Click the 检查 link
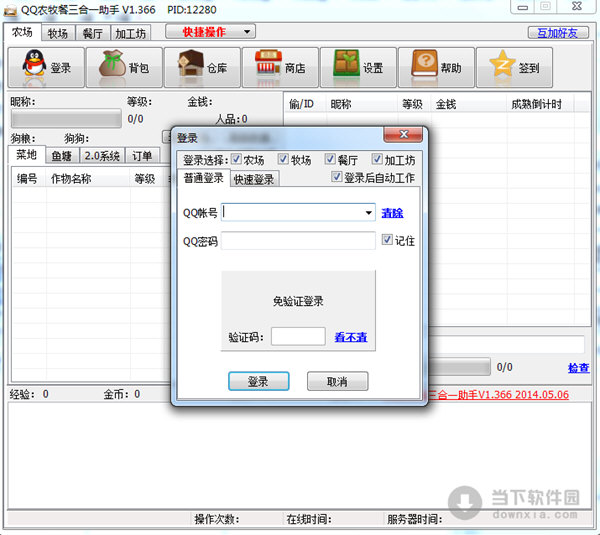Image resolution: width=600 pixels, height=535 pixels. coord(579,368)
